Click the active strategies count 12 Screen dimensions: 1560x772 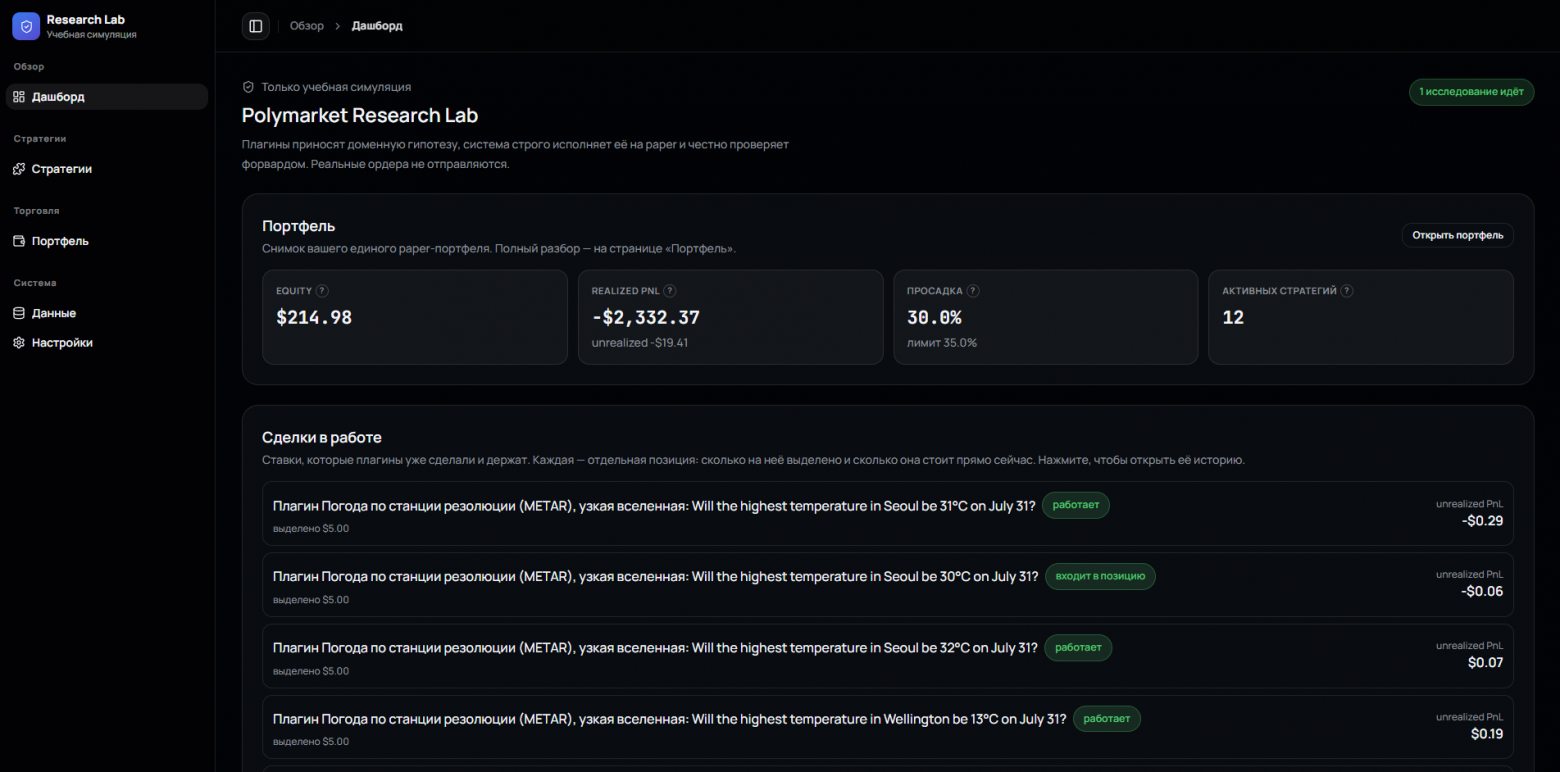point(1233,318)
